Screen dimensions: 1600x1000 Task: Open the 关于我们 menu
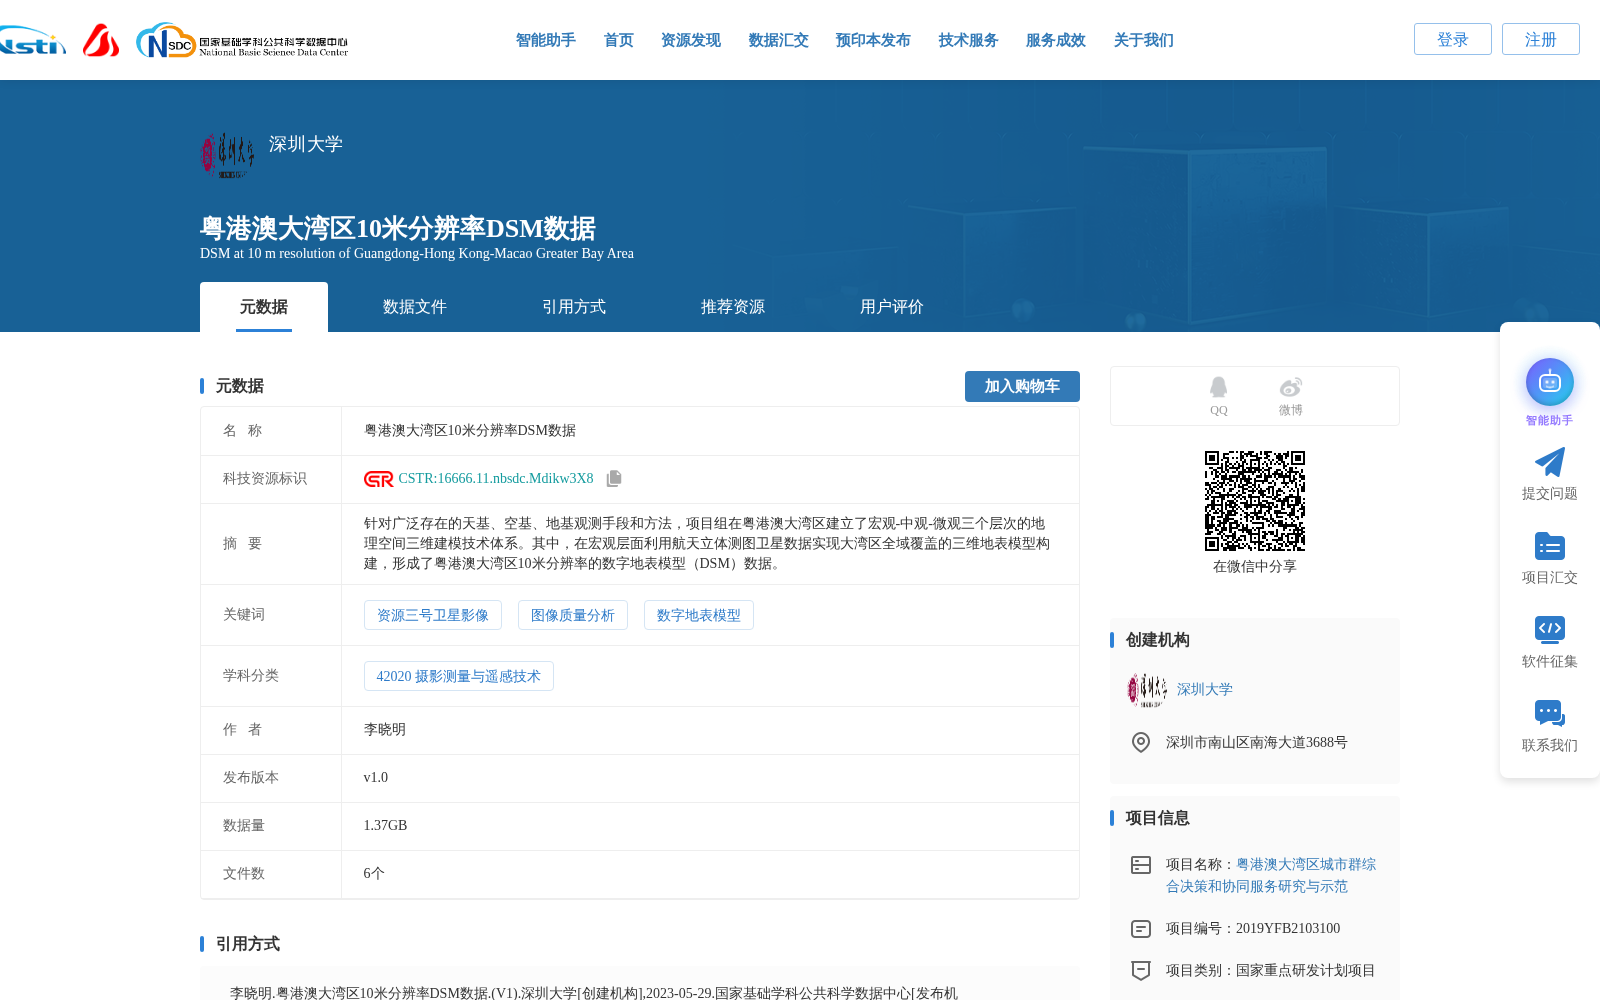[x=1144, y=40]
